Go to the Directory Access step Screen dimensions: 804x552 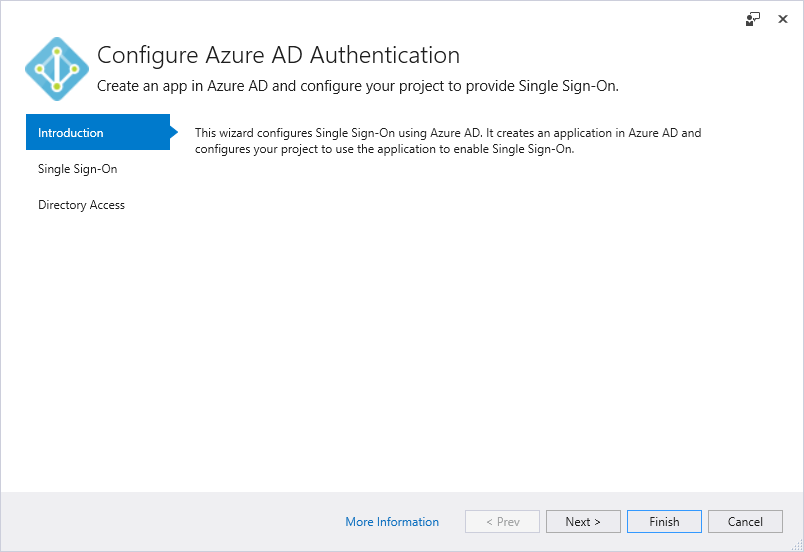[82, 205]
